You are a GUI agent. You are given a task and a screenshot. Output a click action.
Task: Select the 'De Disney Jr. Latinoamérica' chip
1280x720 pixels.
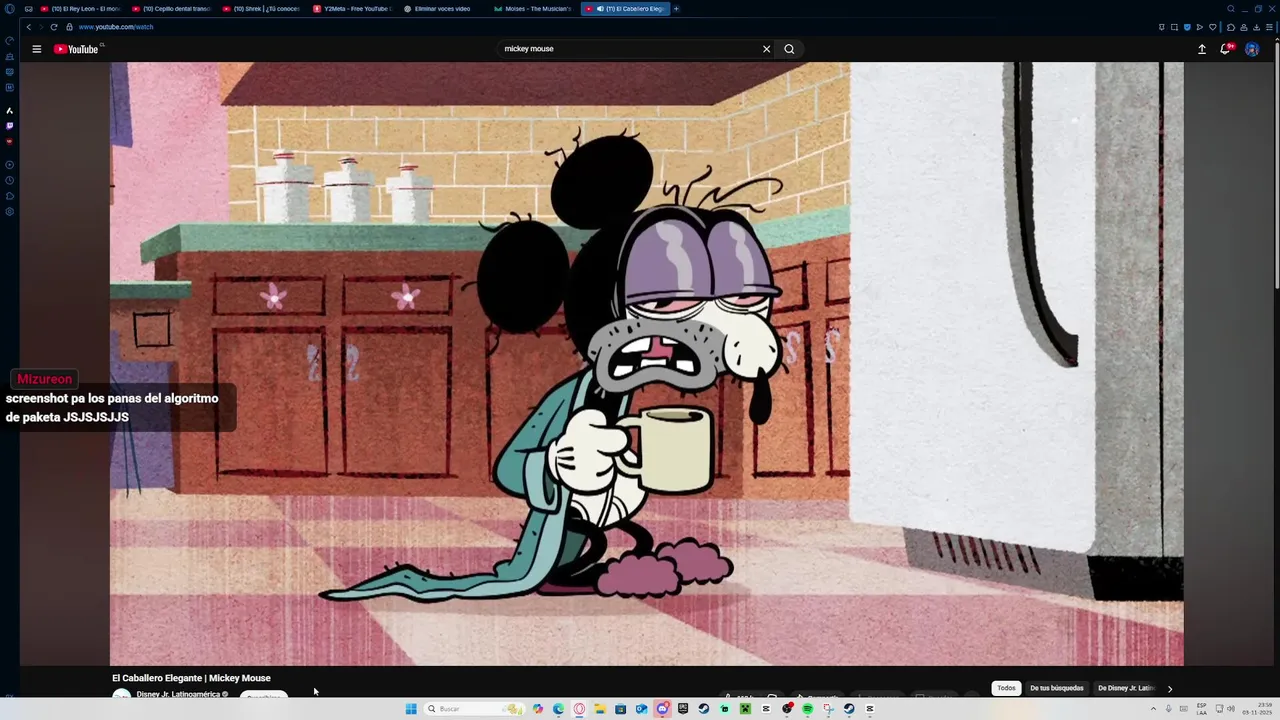[1126, 688]
